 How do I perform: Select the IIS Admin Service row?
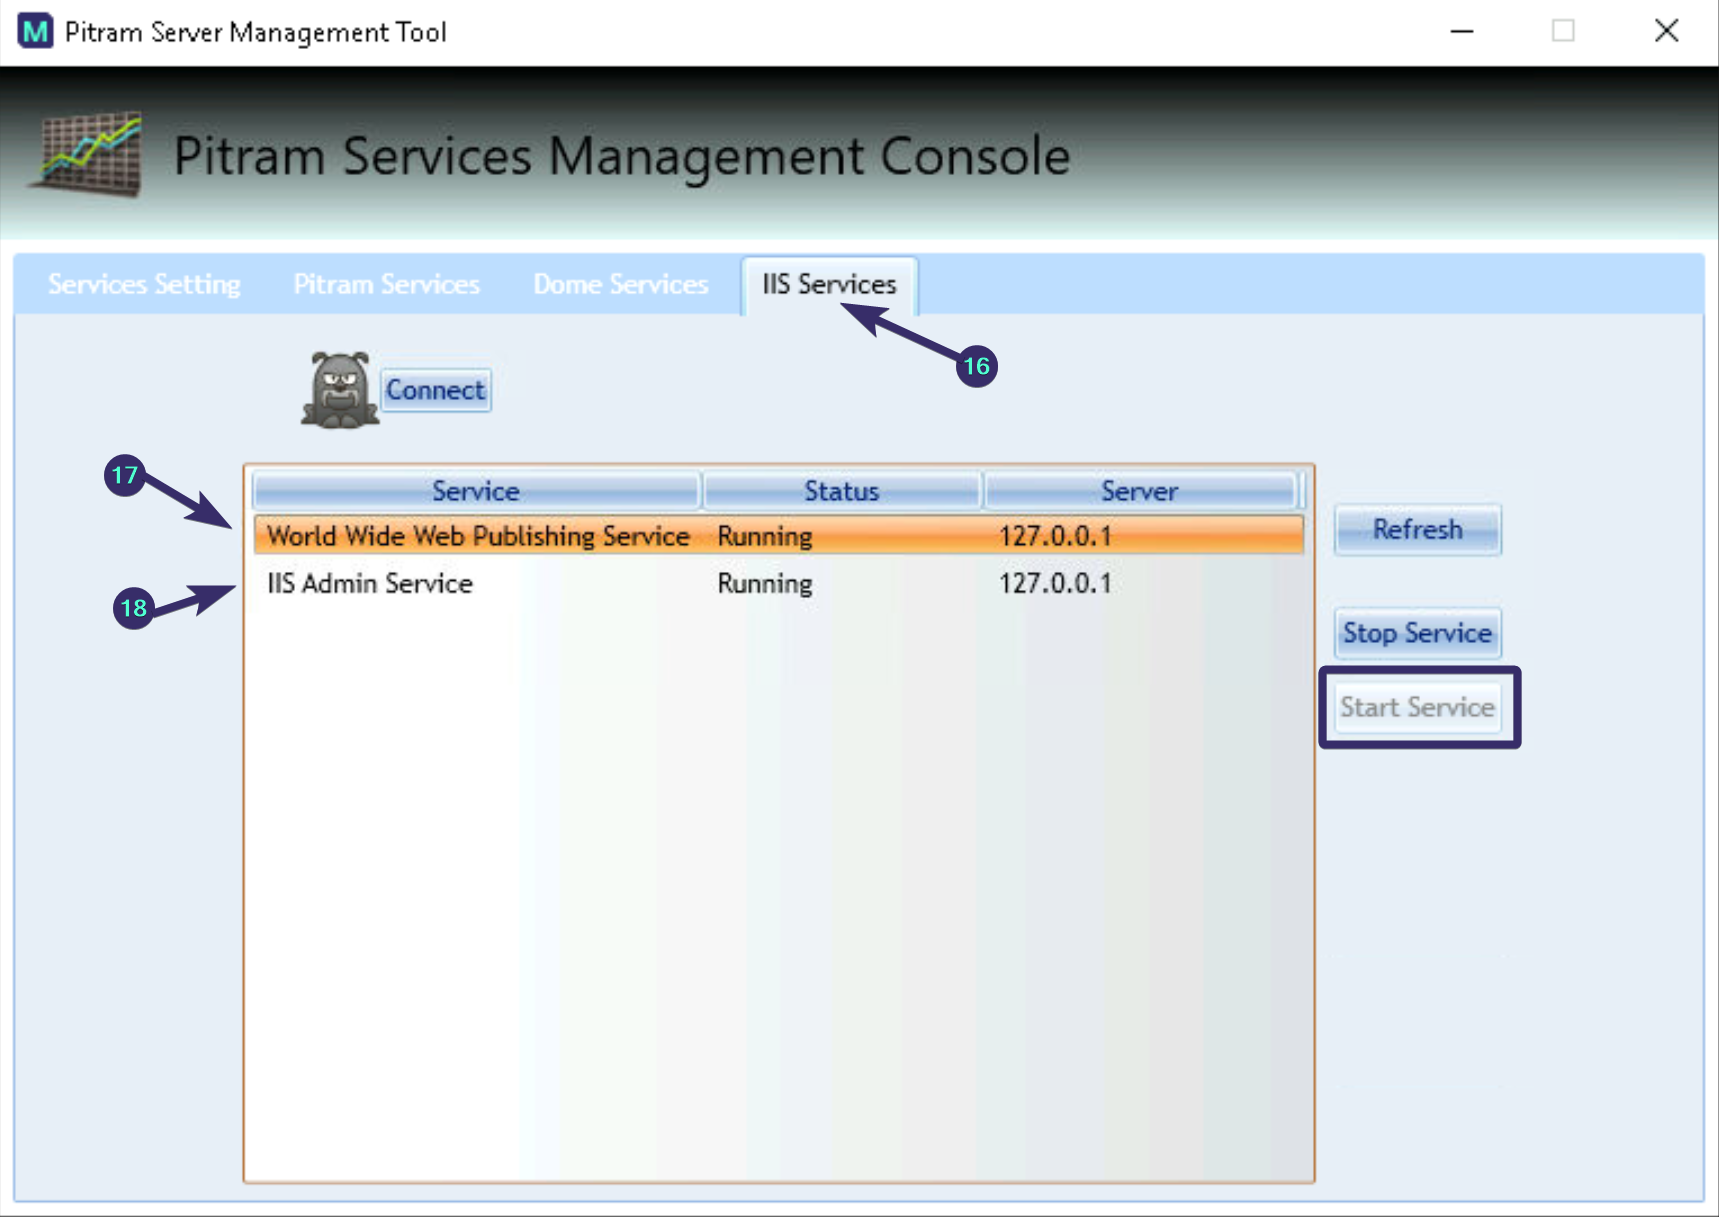tap(369, 583)
